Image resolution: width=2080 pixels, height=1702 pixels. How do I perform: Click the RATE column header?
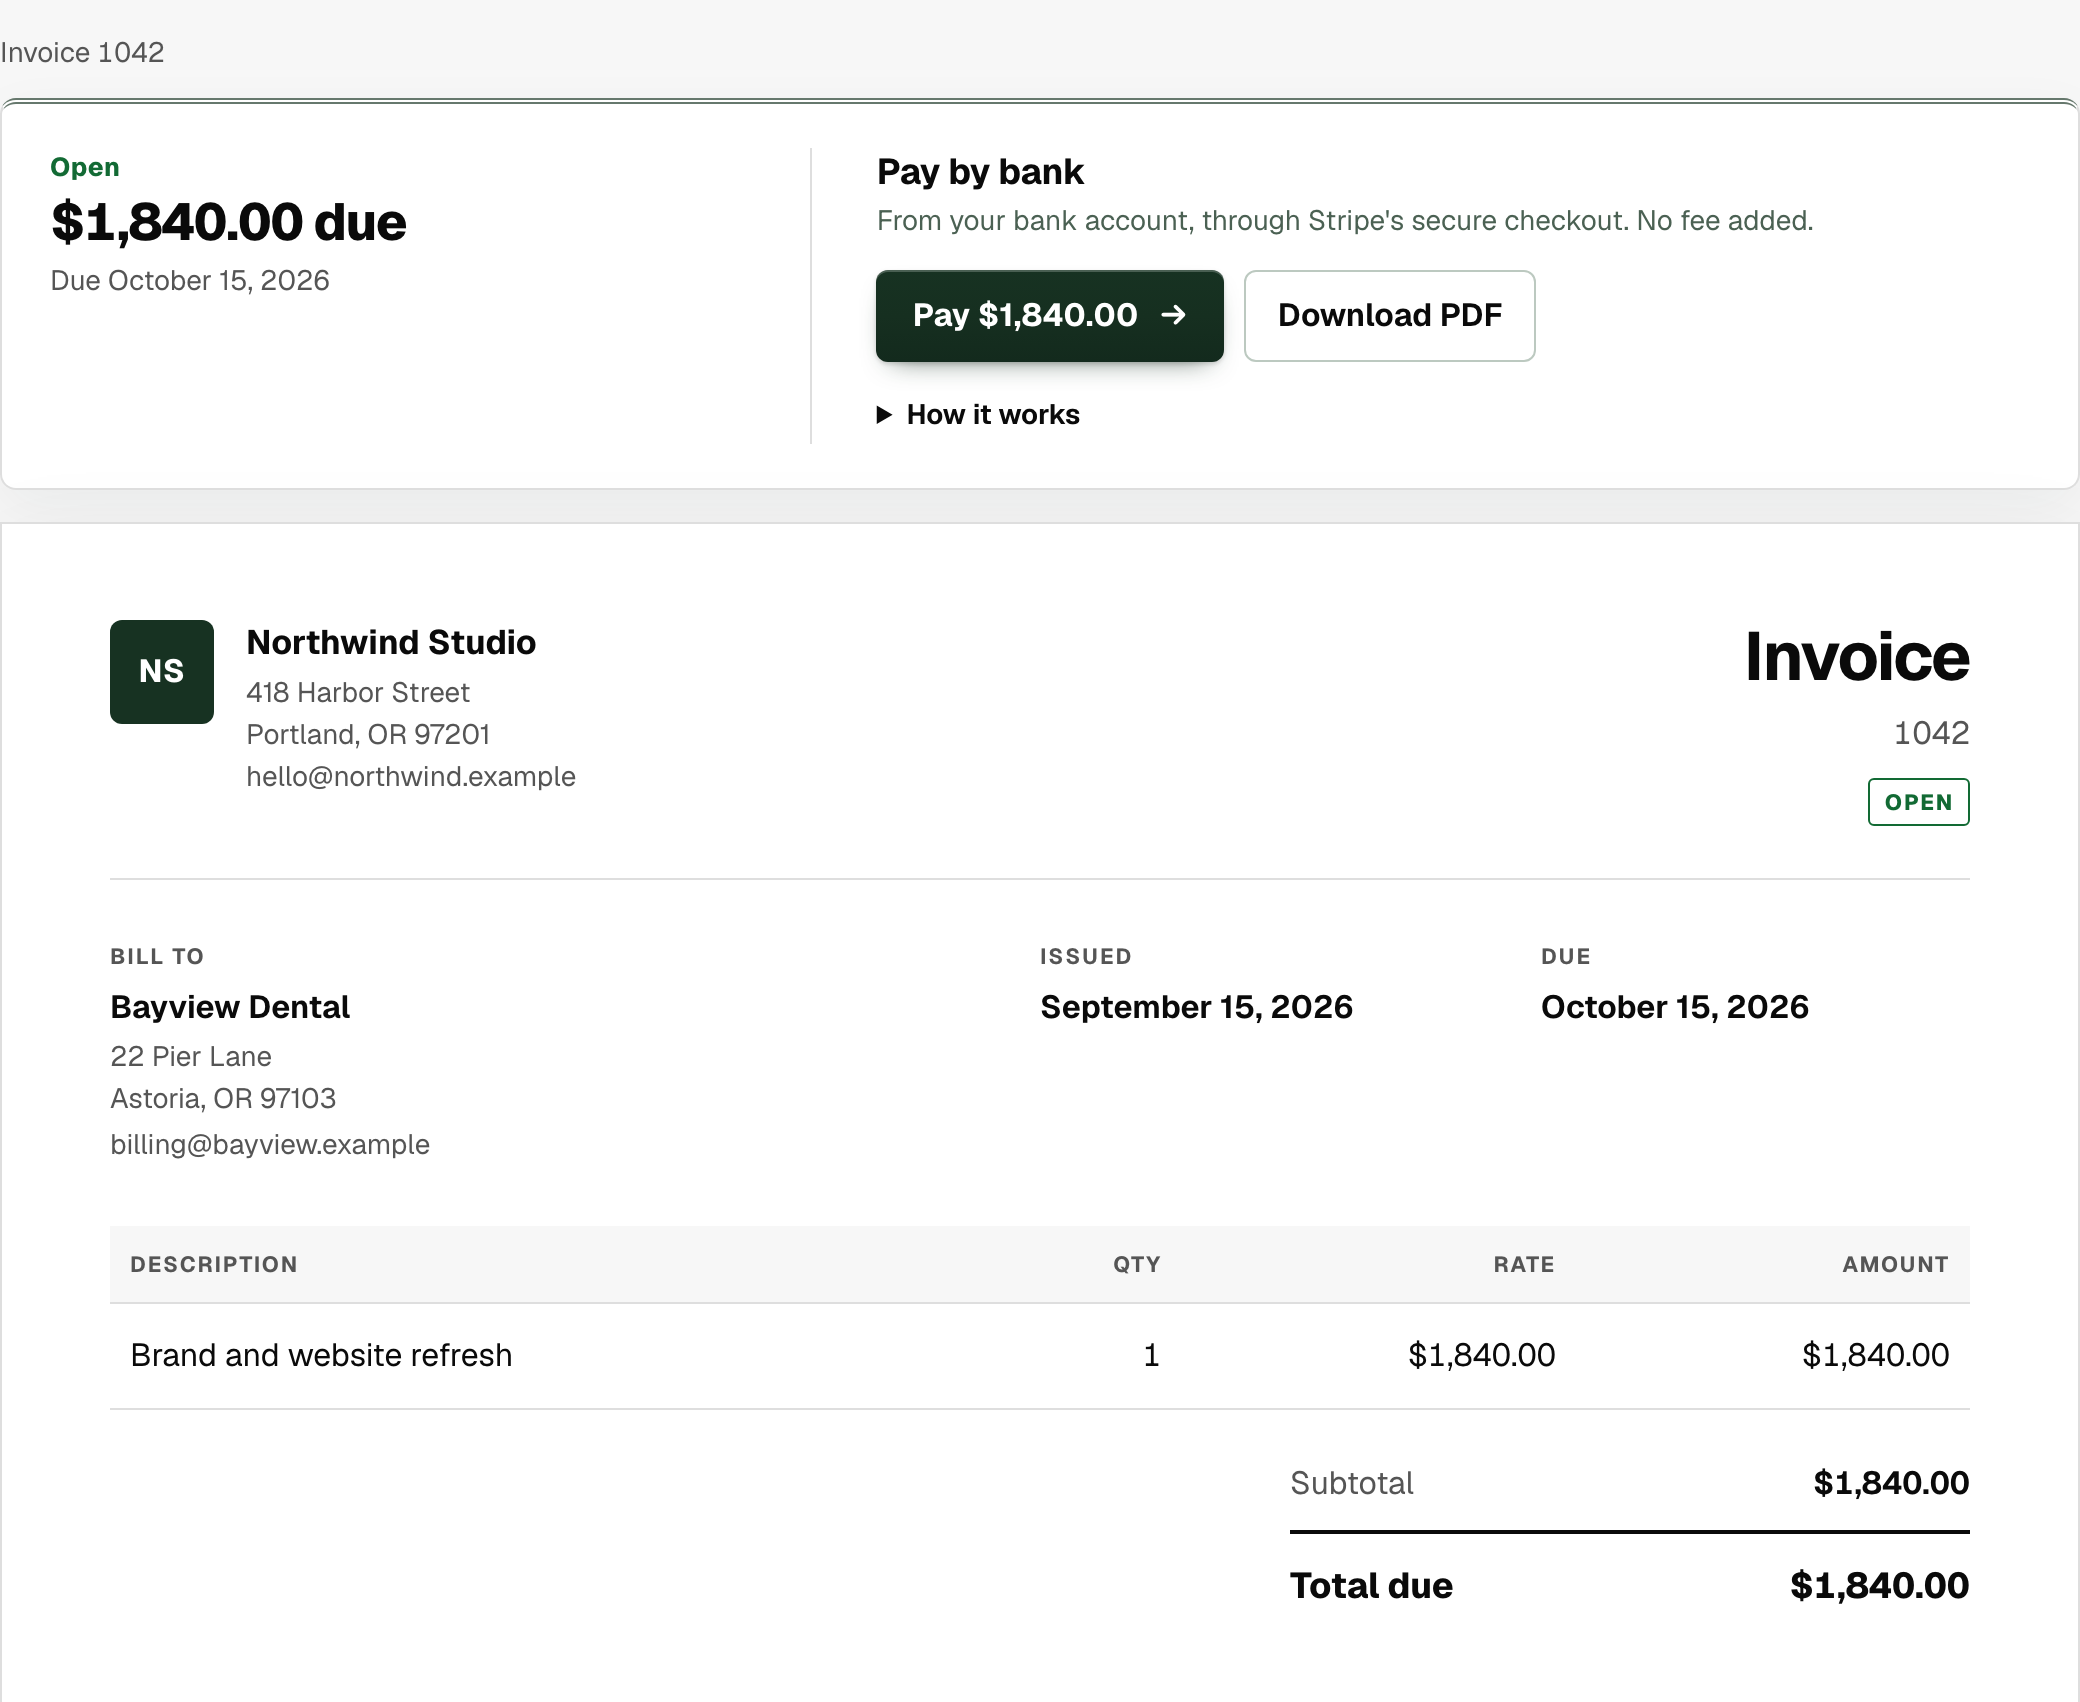coord(1524,1265)
